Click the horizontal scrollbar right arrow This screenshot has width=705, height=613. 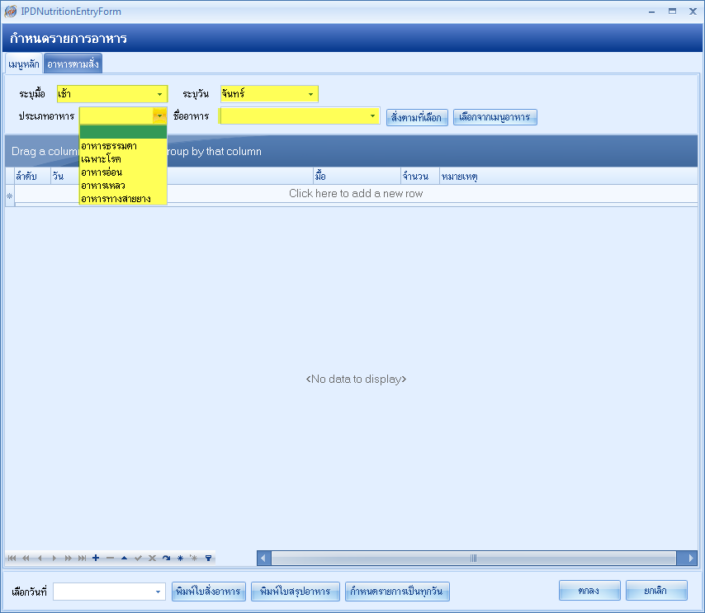coord(689,558)
